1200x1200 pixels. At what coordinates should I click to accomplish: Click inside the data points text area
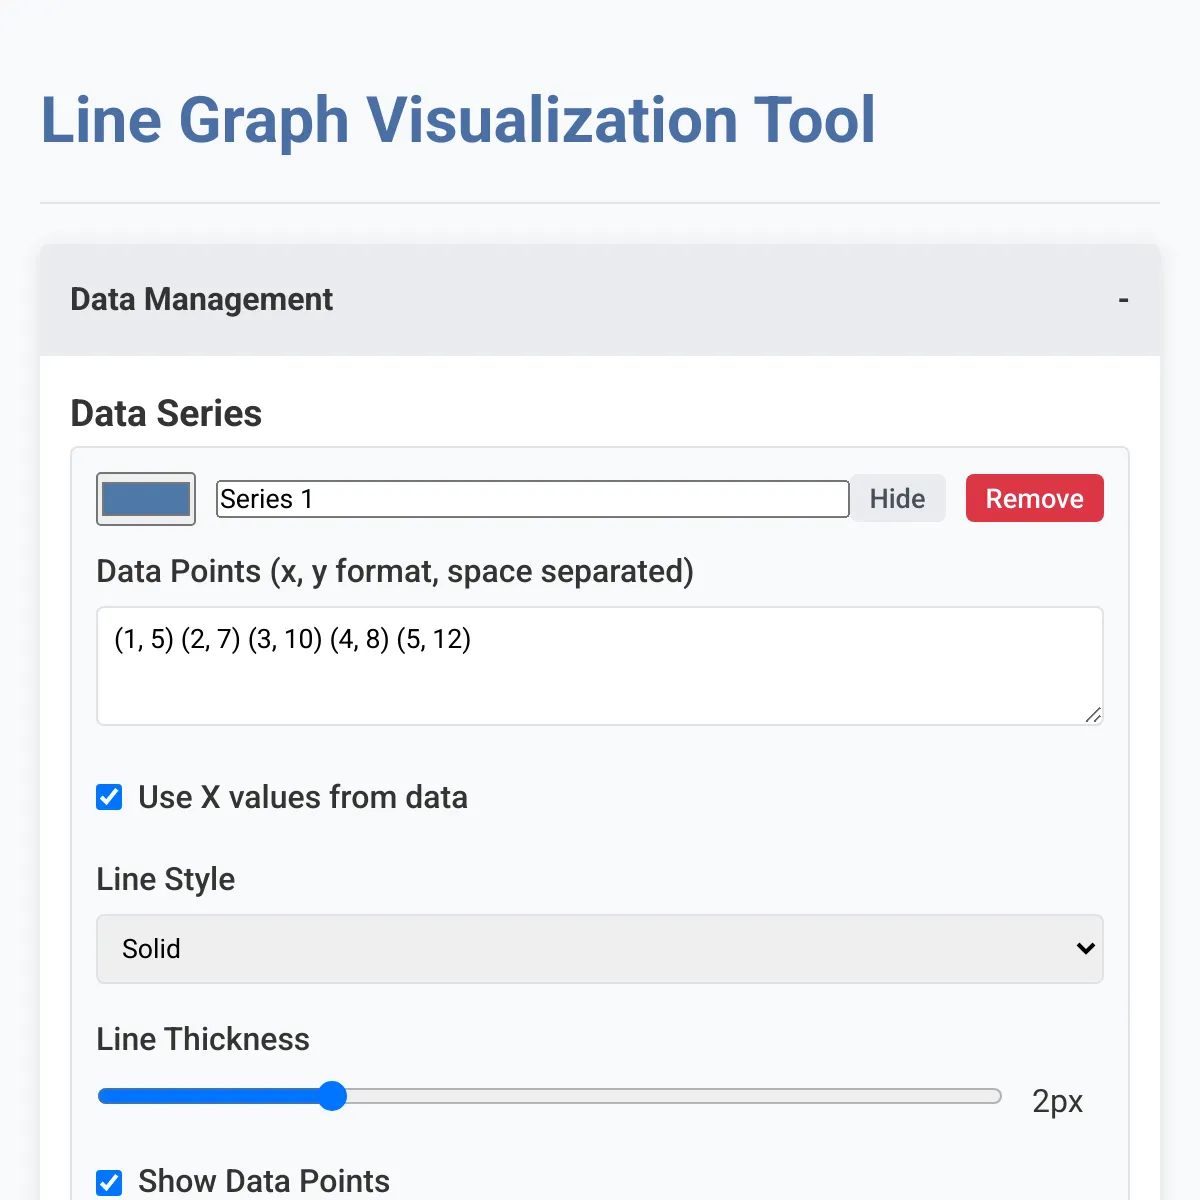coord(600,666)
